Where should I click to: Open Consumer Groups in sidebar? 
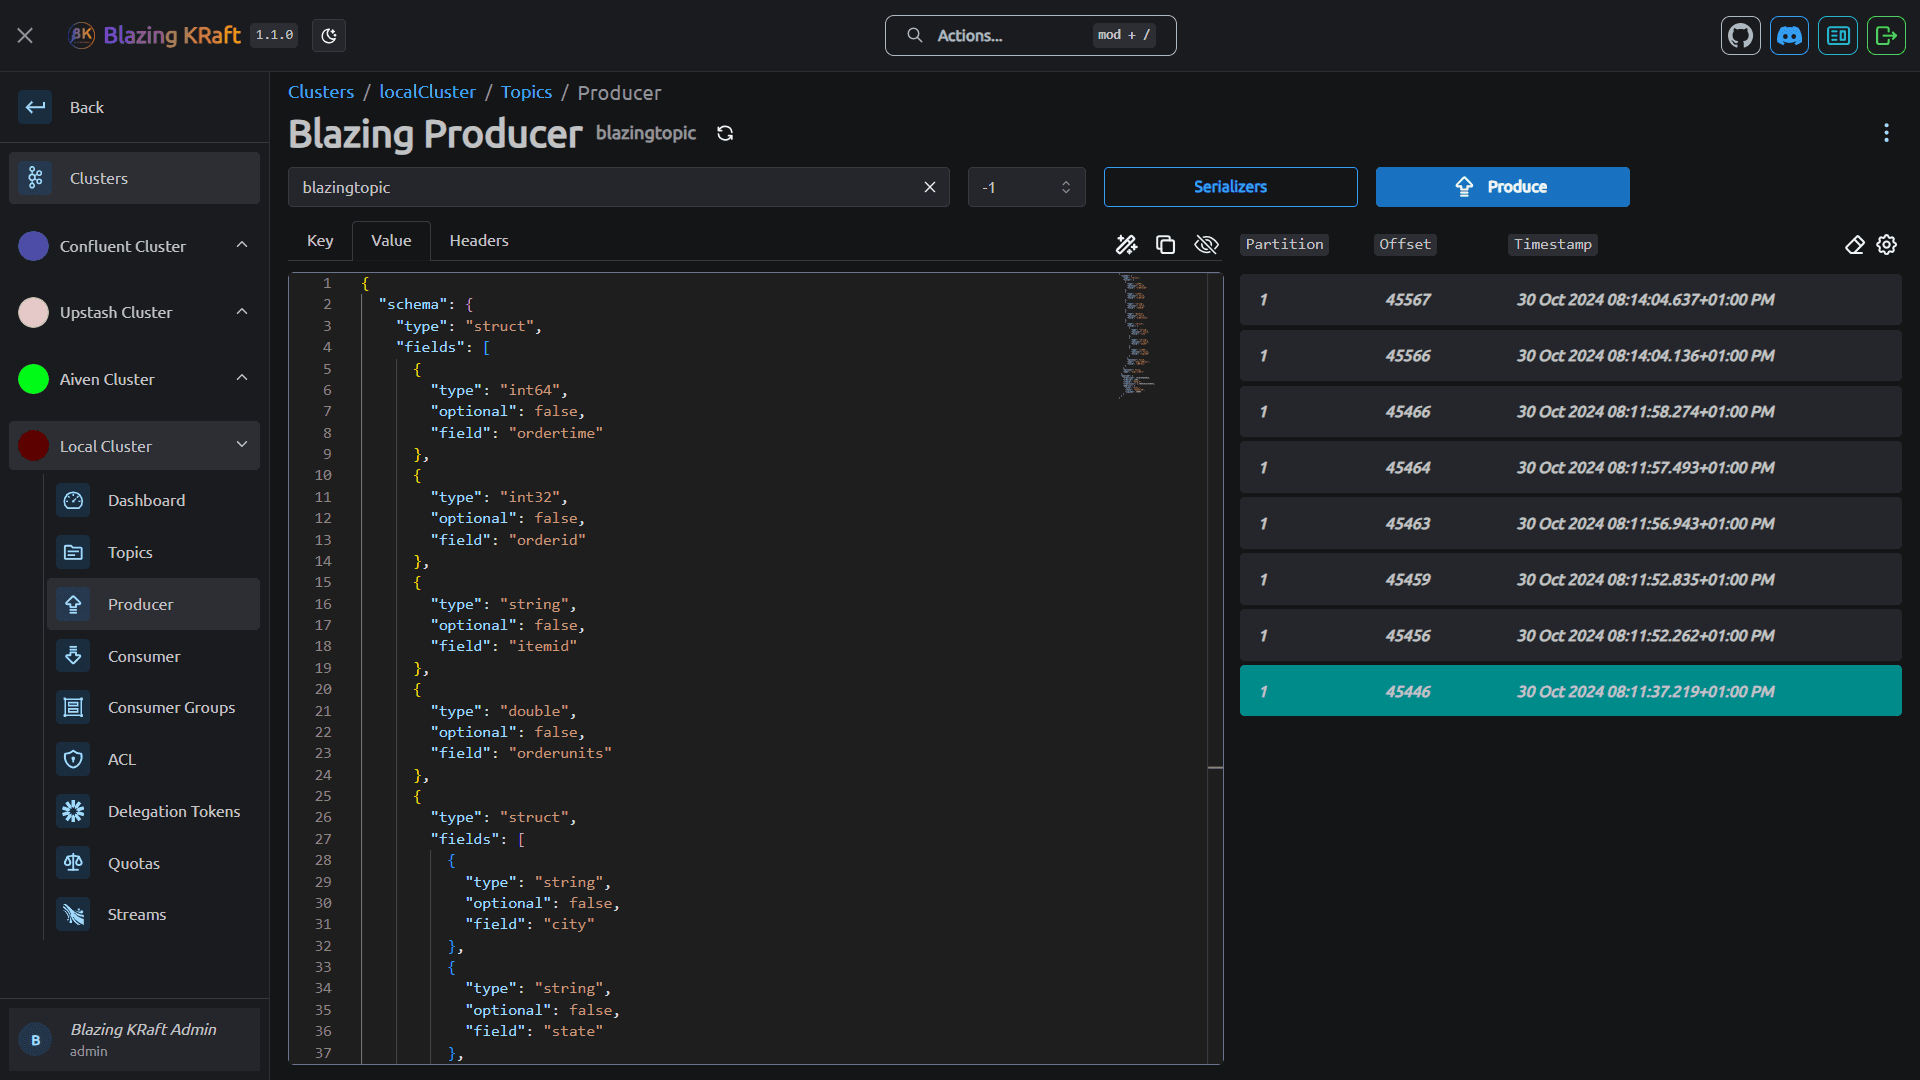point(153,707)
